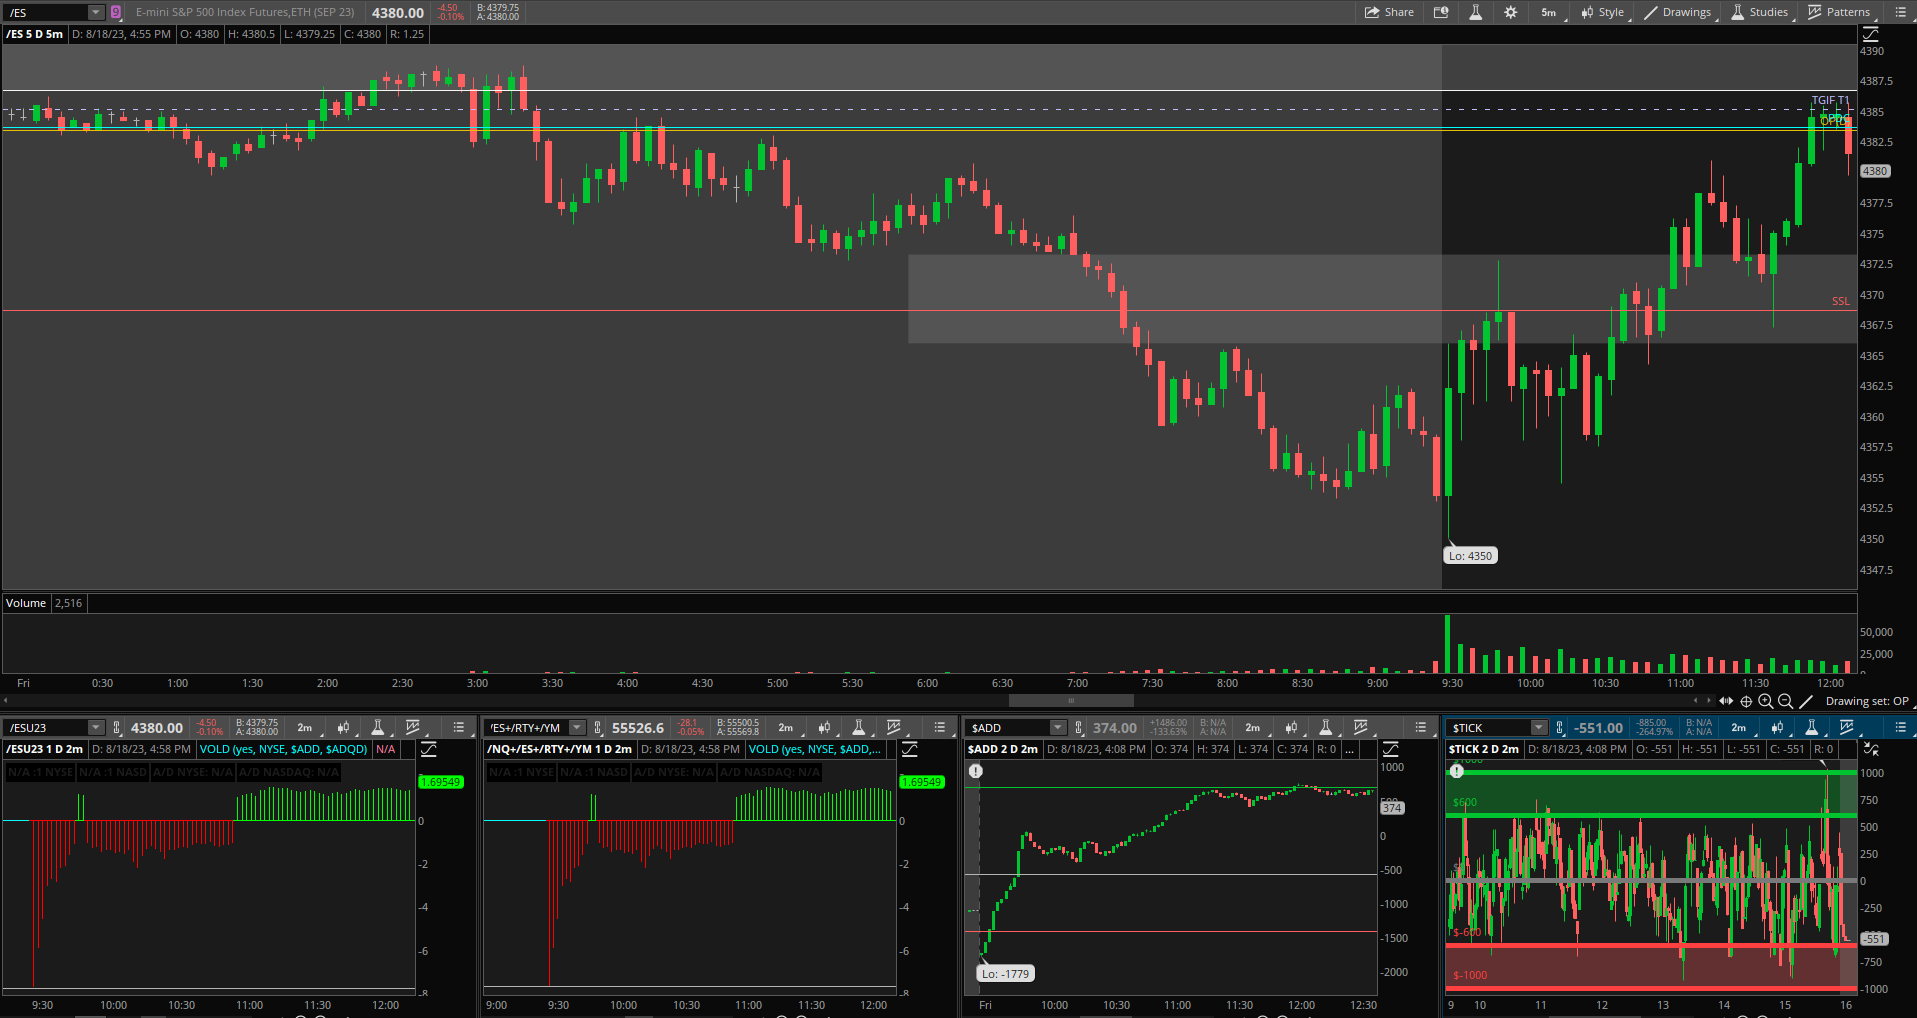Click the main chart horizontal scrollbar thumb
Image resolution: width=1917 pixels, height=1018 pixels.
[1071, 701]
